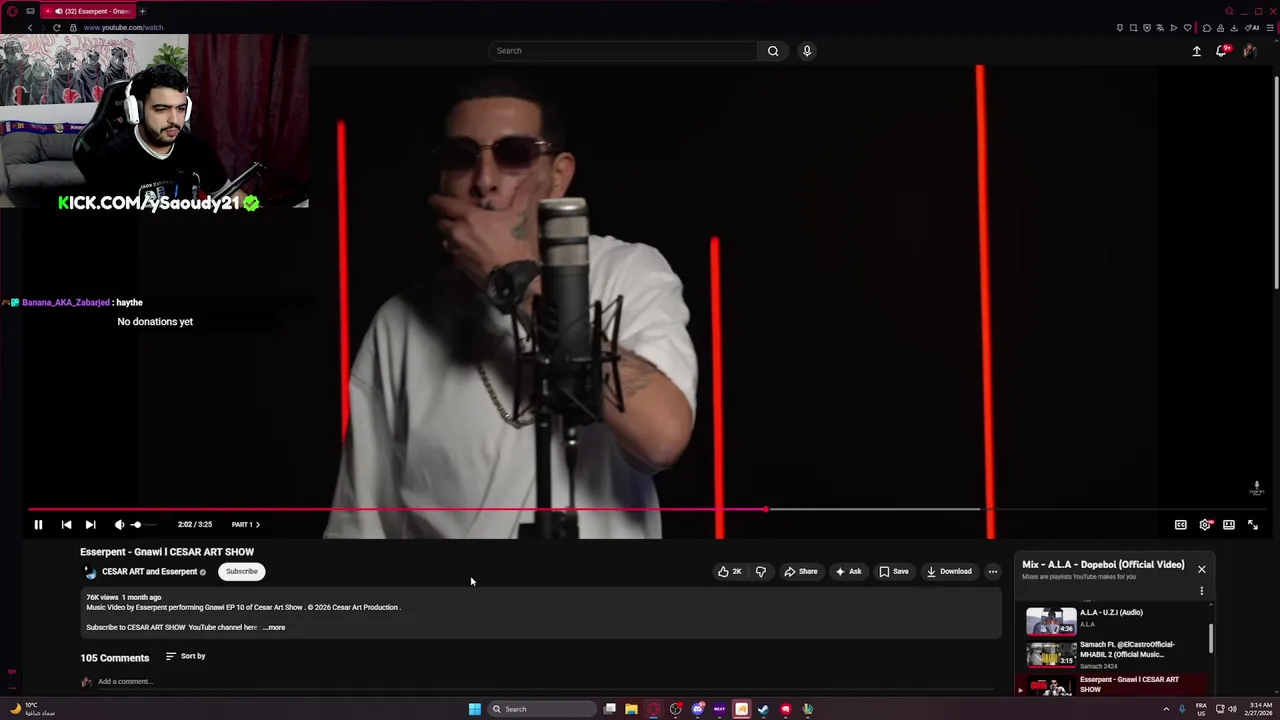Screen dimensions: 1280x720
Task: Open browser downloads icon
Action: [x=1234, y=28]
